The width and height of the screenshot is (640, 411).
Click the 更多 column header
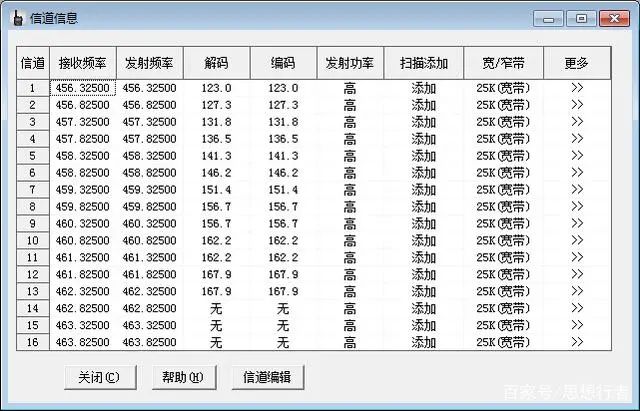(577, 63)
